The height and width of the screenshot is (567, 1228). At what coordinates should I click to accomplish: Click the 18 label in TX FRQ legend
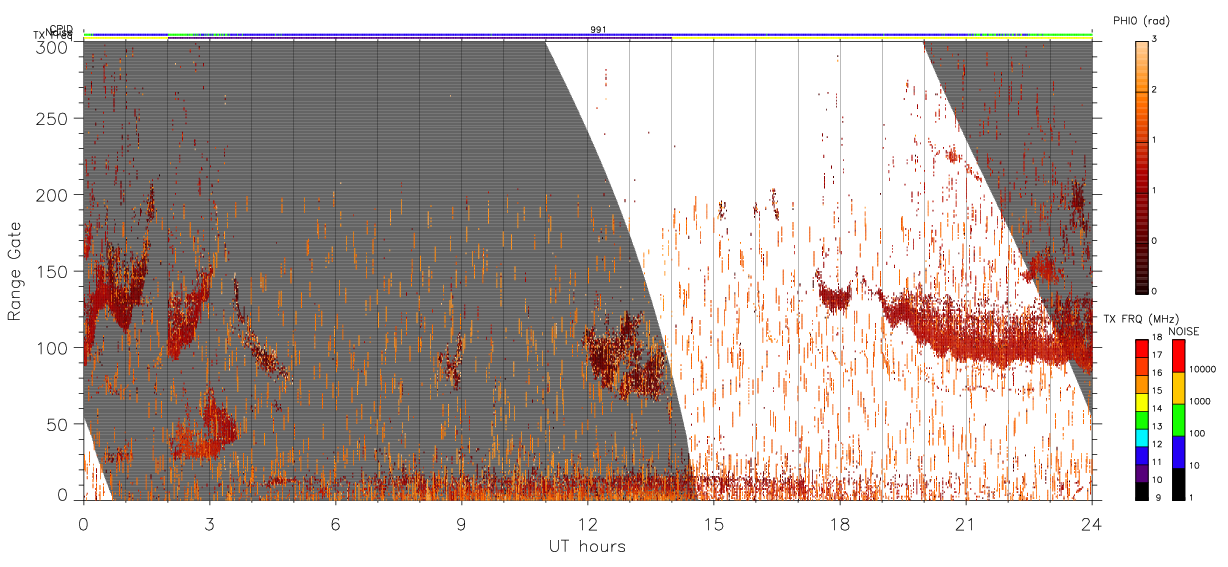pos(1158,337)
